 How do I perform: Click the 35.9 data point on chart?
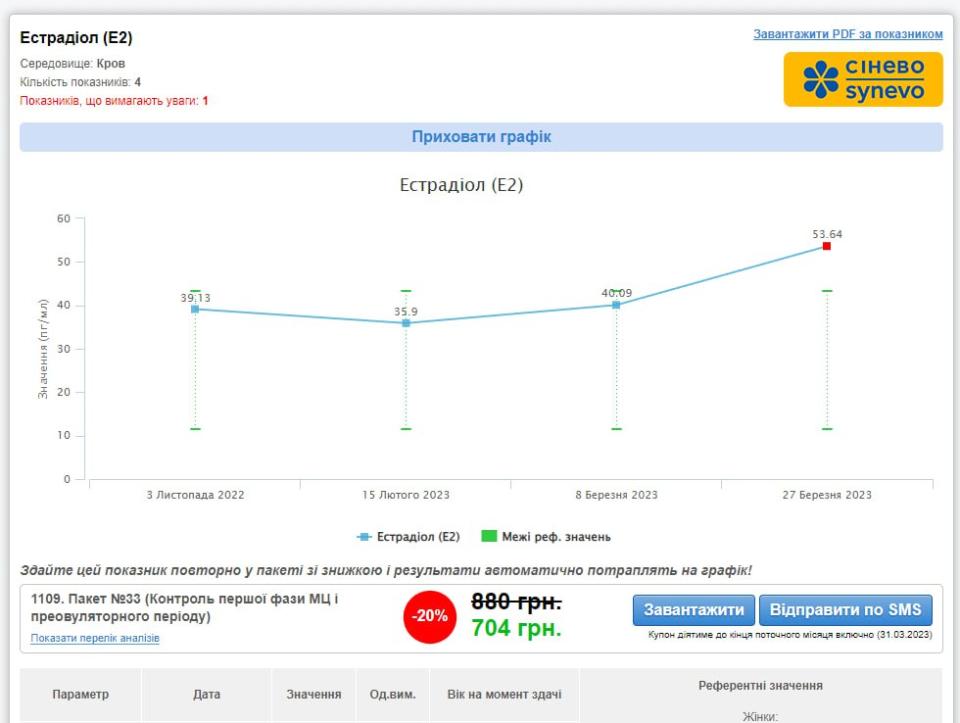[406, 323]
